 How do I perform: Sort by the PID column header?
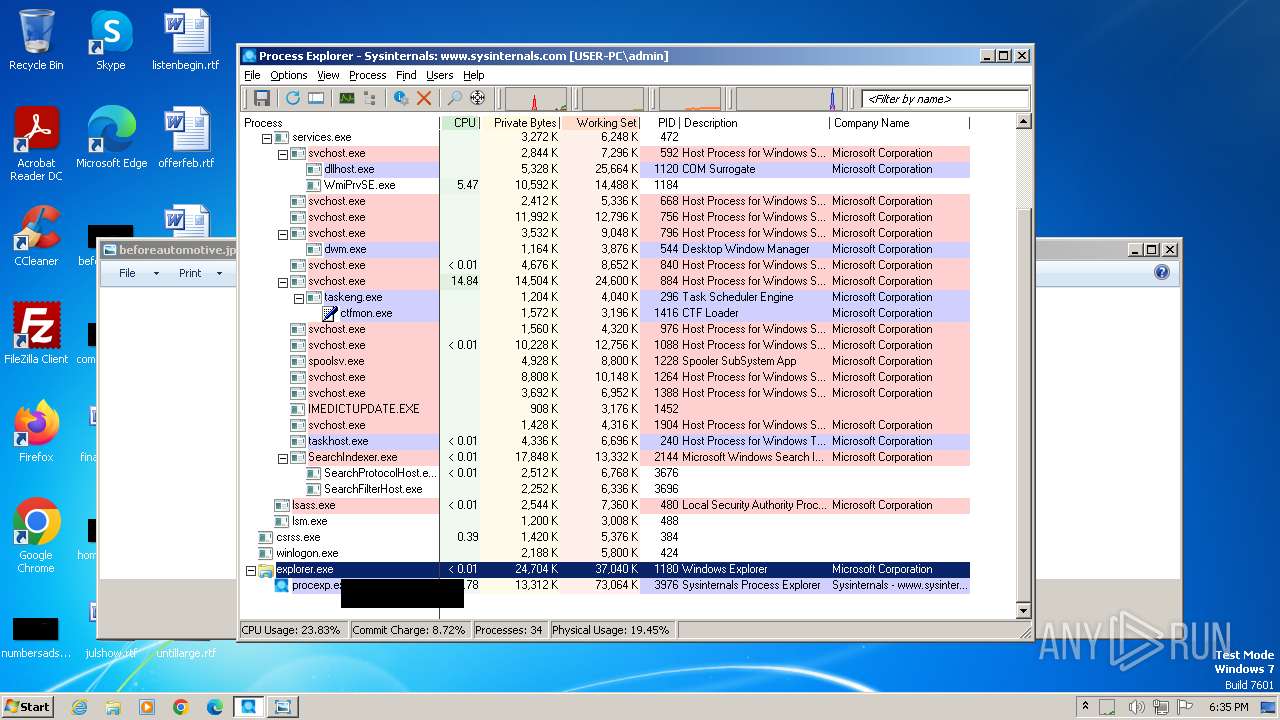[x=660, y=123]
